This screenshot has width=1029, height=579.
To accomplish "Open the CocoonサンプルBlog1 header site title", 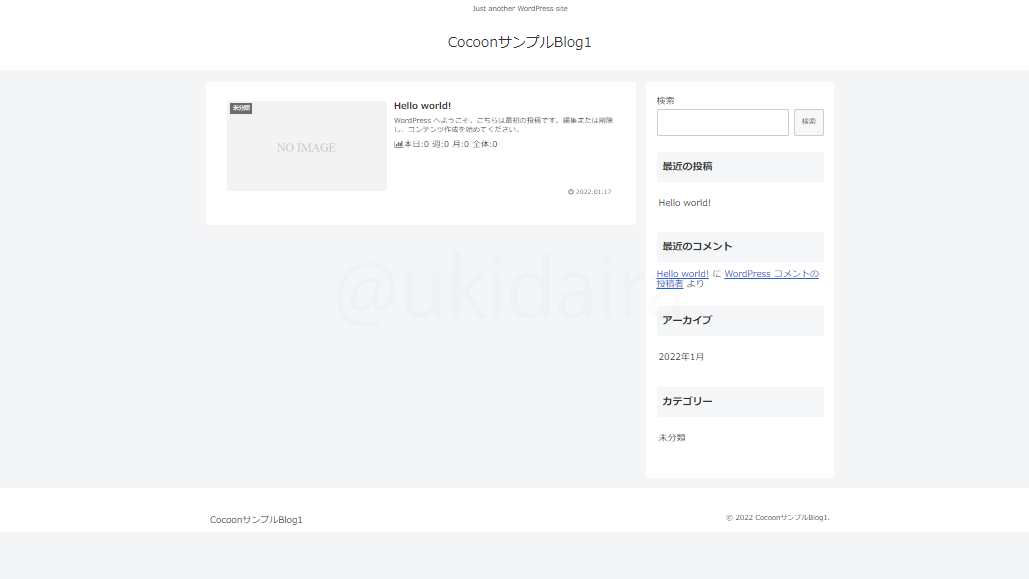I will 520,42.
